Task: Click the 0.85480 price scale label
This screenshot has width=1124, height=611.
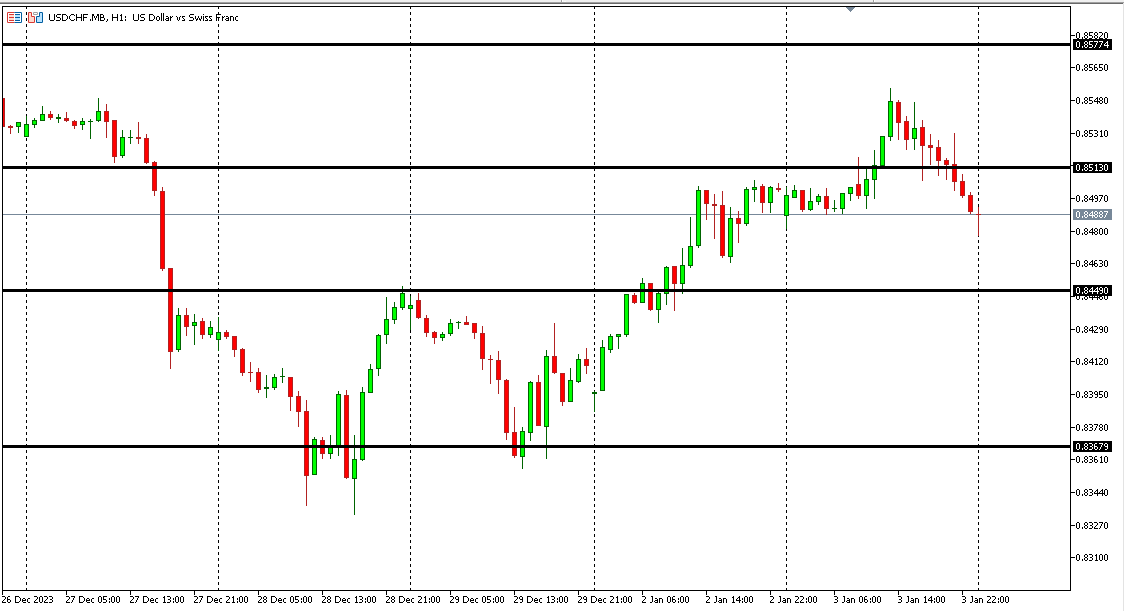Action: tap(1092, 100)
